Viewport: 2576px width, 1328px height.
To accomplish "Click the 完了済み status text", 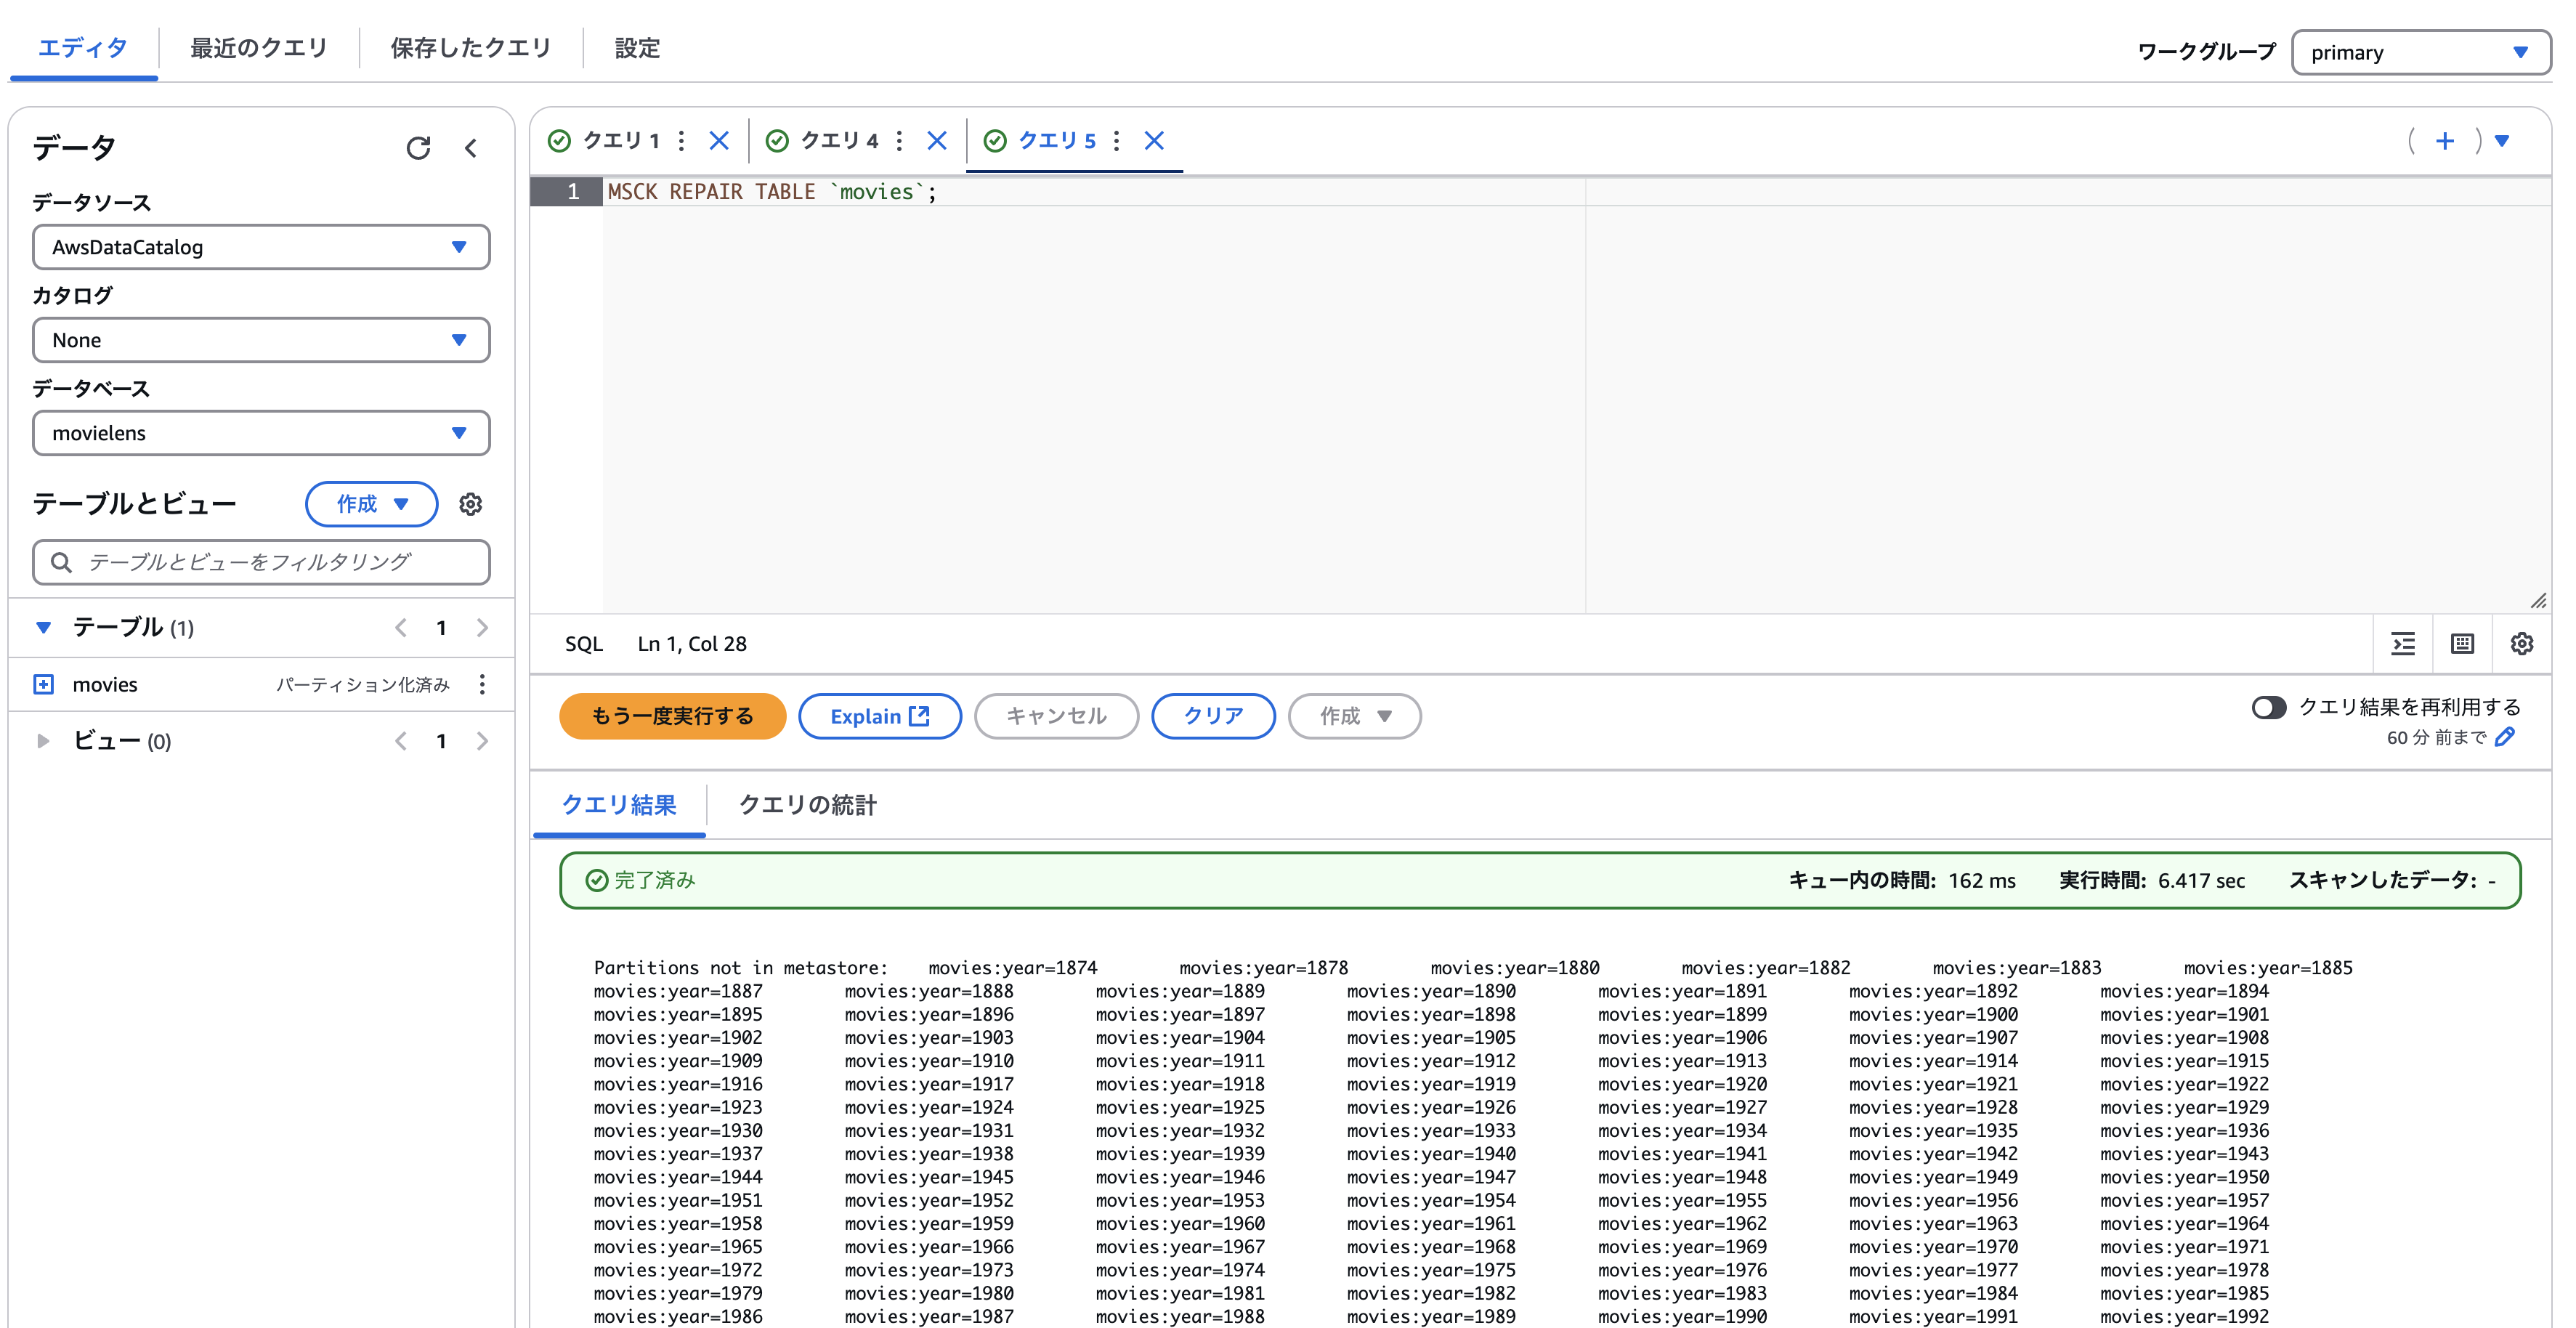I will pyautogui.click(x=655, y=880).
